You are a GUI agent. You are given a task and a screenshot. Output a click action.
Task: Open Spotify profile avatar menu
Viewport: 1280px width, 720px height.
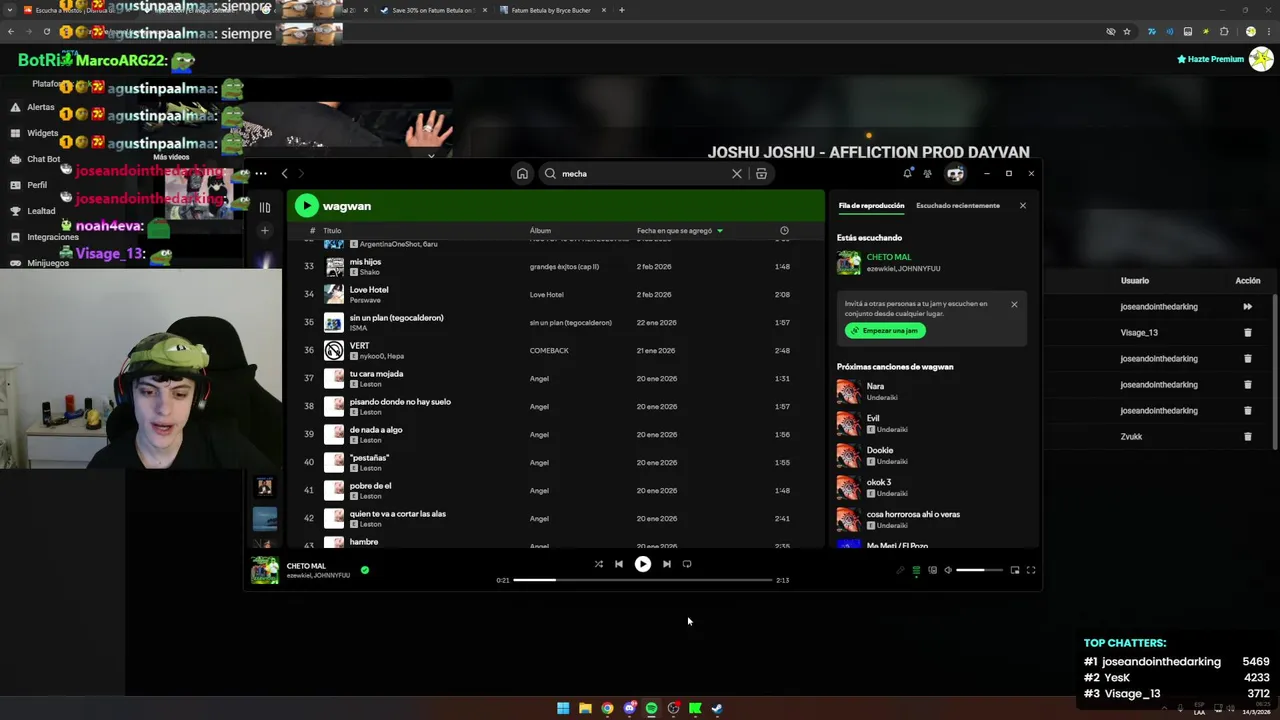pyautogui.click(x=955, y=174)
